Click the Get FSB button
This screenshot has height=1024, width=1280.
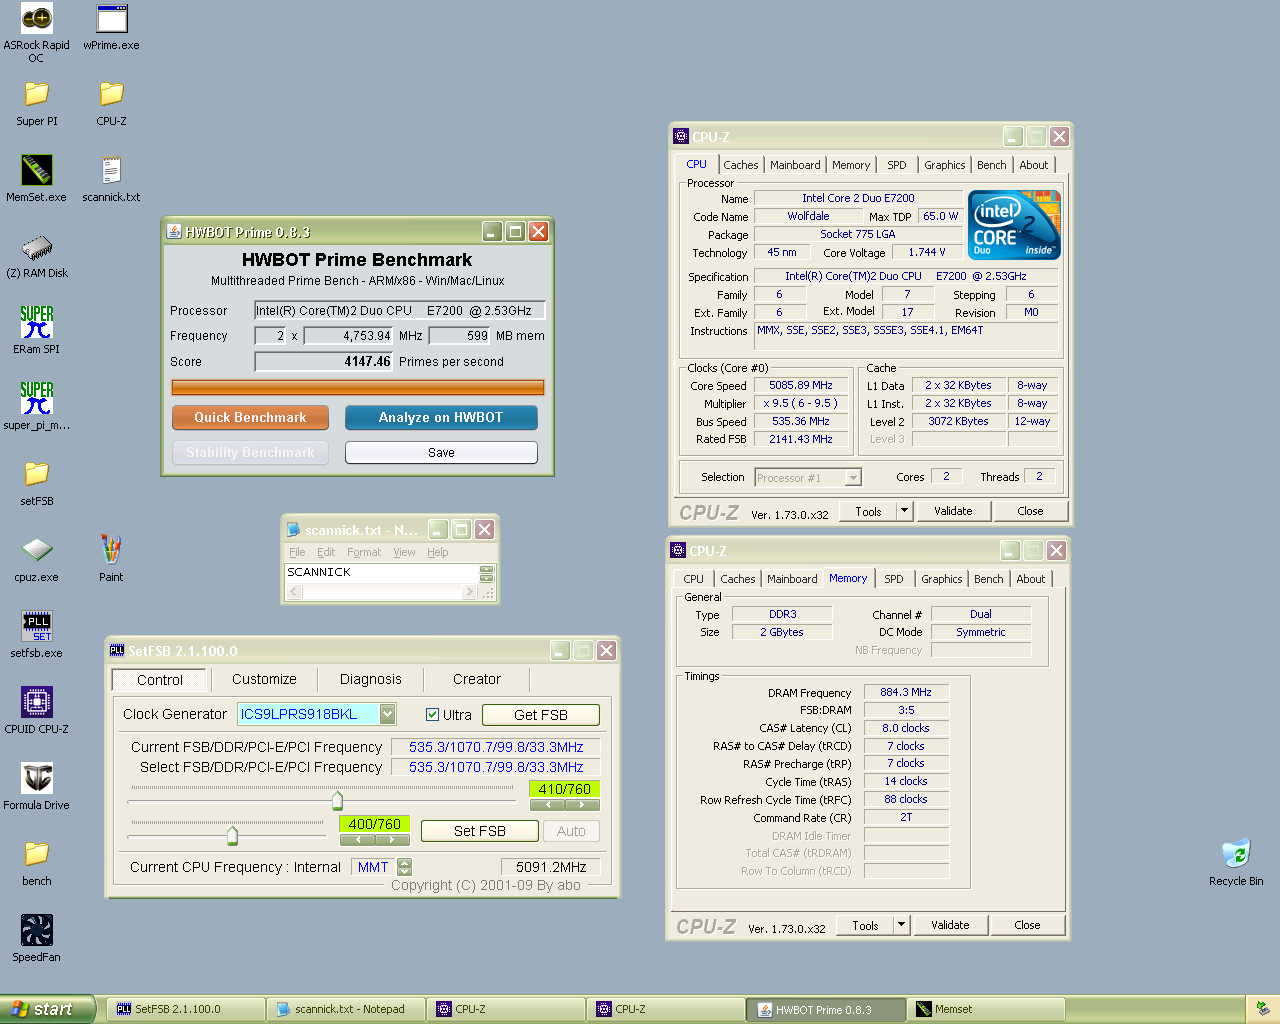point(541,715)
